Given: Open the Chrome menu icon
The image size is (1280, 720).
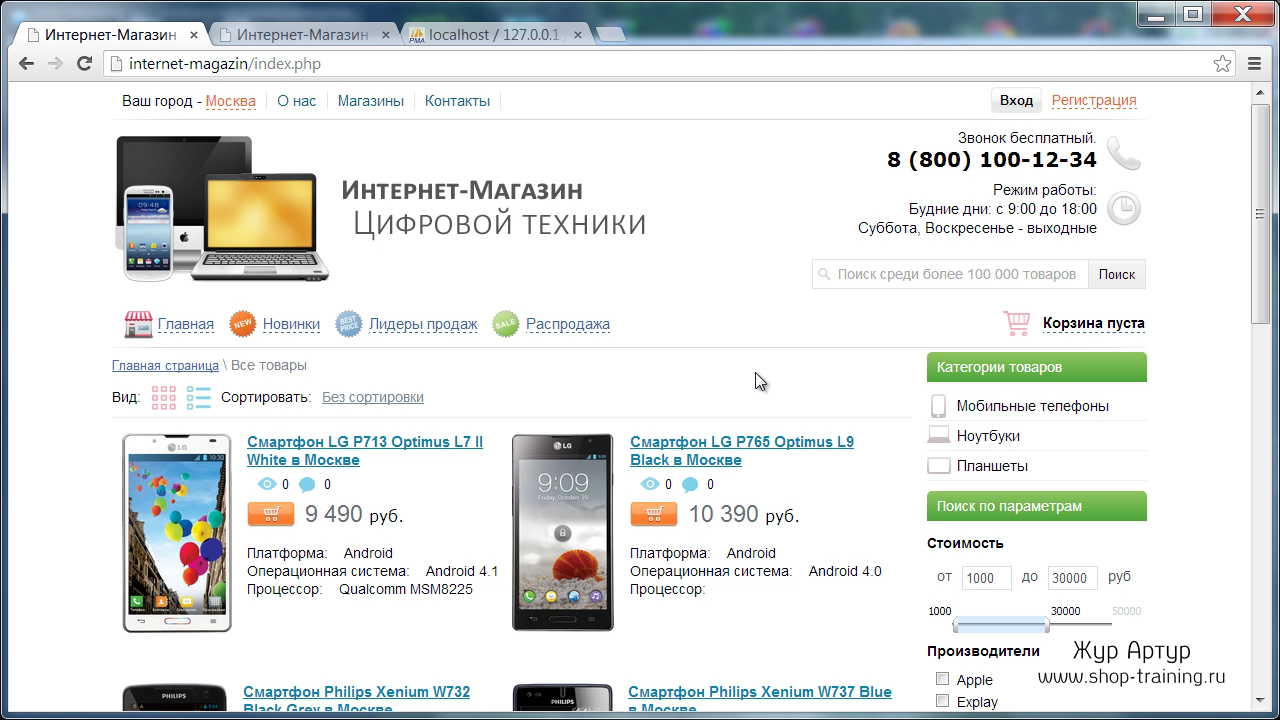Looking at the screenshot, I should 1255,64.
